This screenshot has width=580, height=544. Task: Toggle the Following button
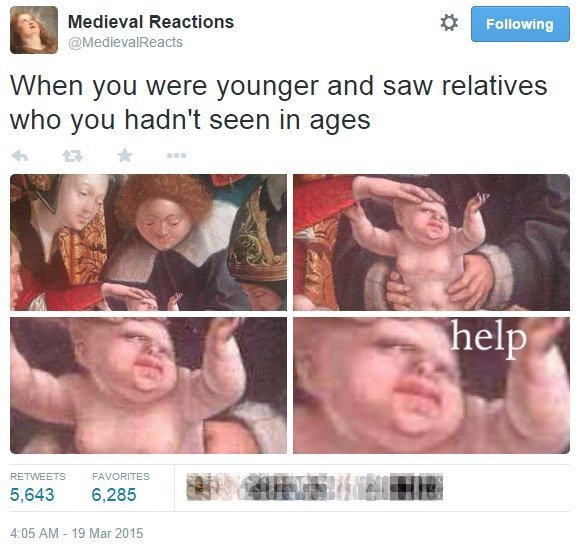520,24
